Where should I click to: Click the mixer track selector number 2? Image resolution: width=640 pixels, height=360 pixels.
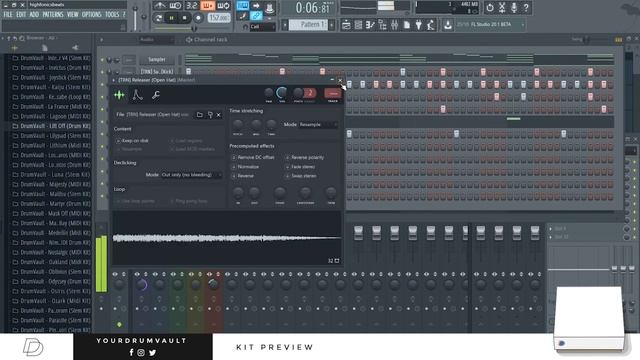point(310,93)
